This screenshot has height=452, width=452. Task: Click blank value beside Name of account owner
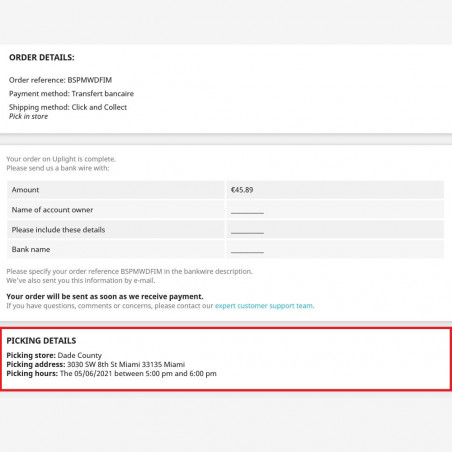[x=335, y=210]
